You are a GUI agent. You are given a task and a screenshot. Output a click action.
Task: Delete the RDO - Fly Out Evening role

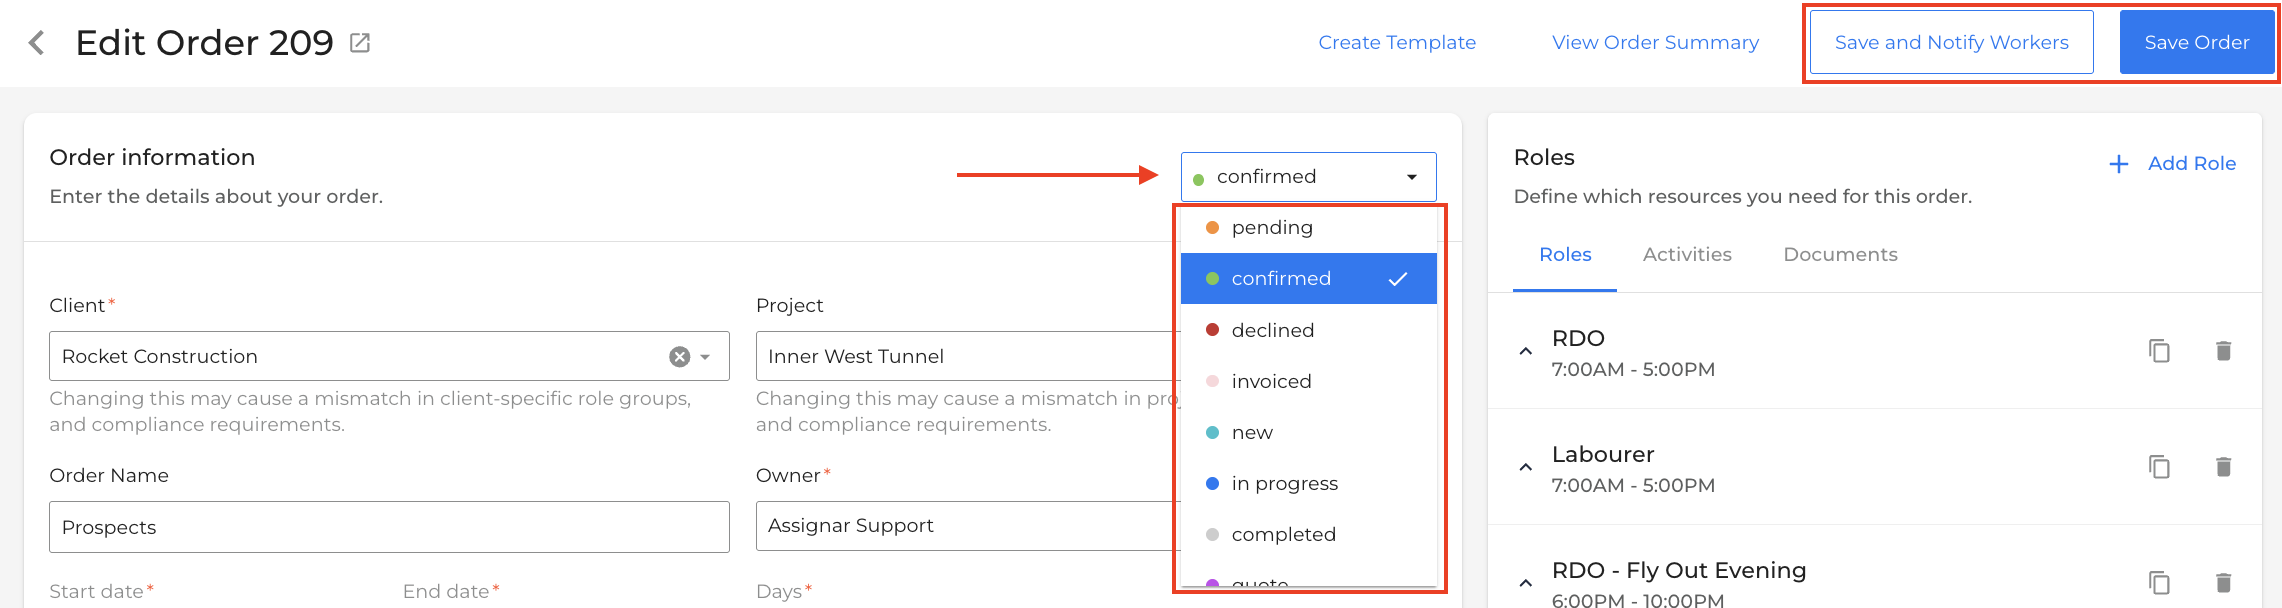point(2223,583)
